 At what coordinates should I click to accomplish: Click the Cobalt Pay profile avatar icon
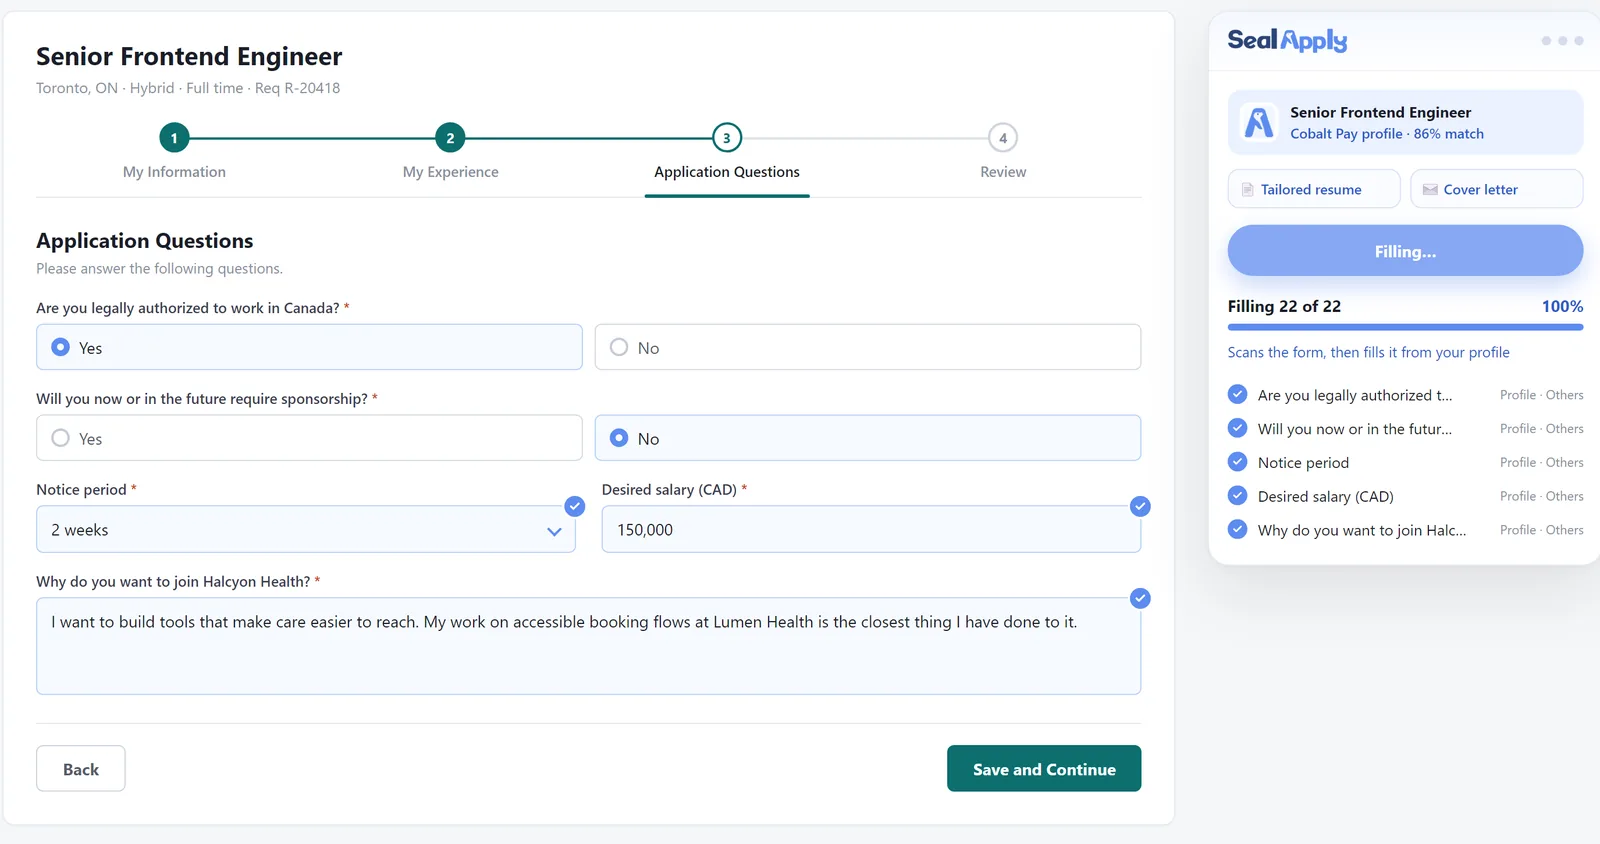point(1259,122)
